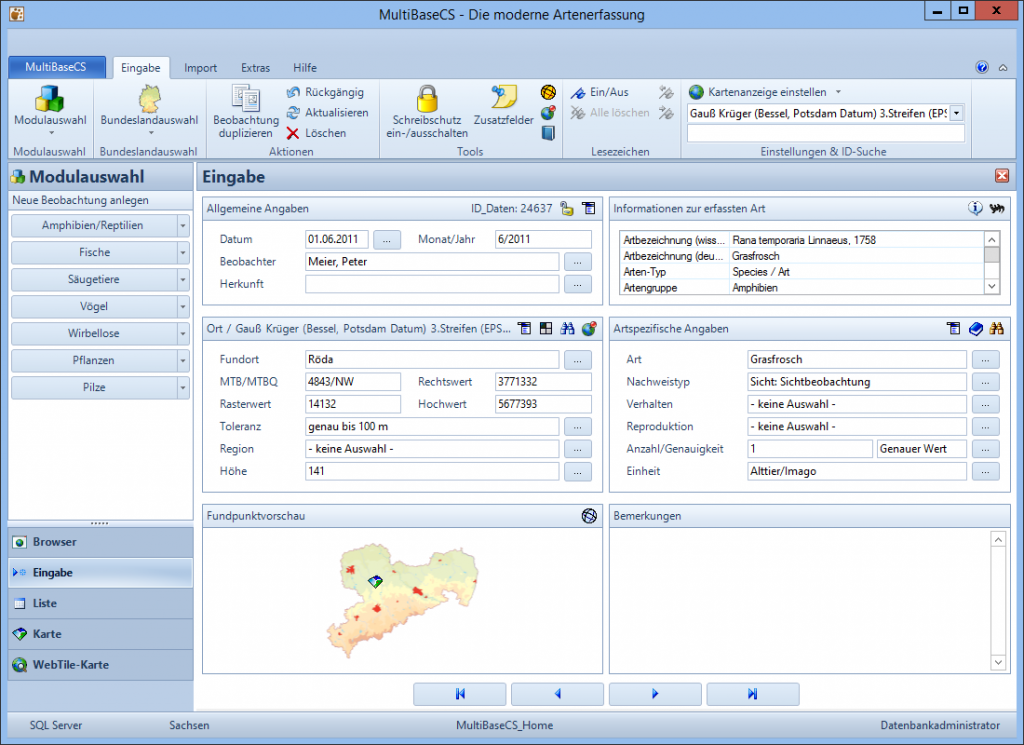Go to next record arrow button

654,694
